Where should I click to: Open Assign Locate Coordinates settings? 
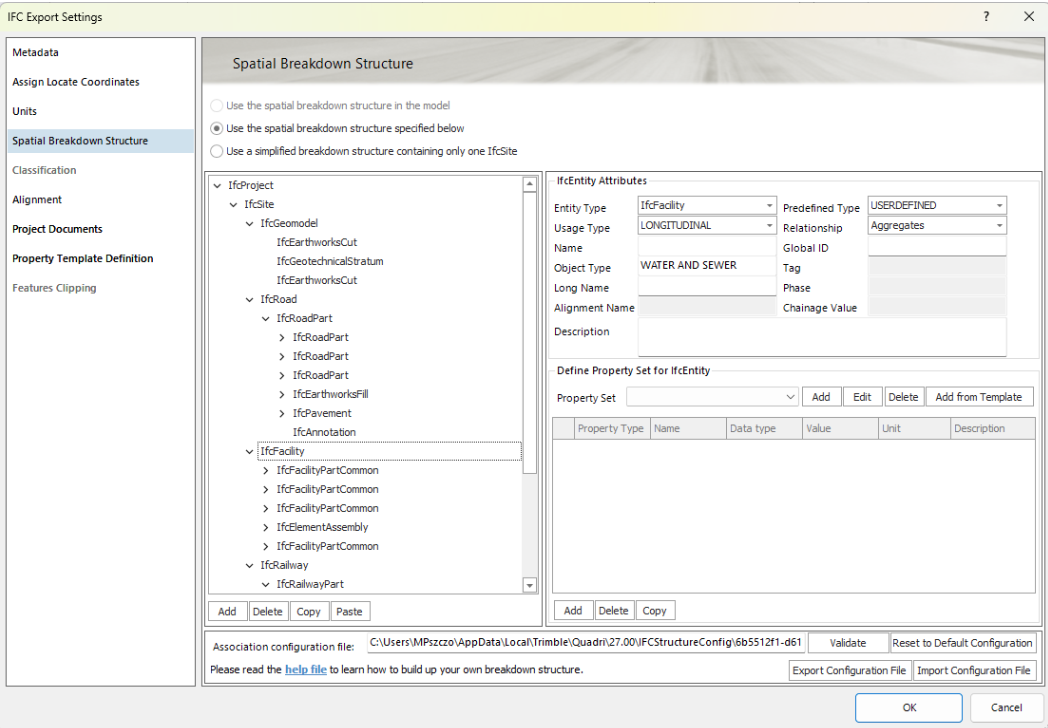tap(76, 82)
